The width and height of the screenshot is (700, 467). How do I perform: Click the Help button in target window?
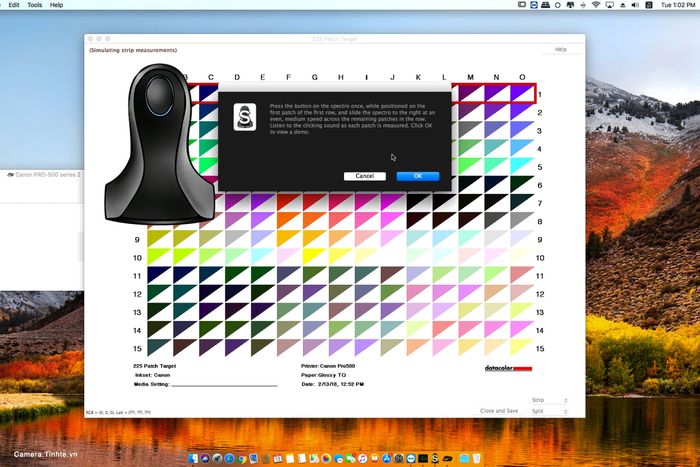[561, 50]
